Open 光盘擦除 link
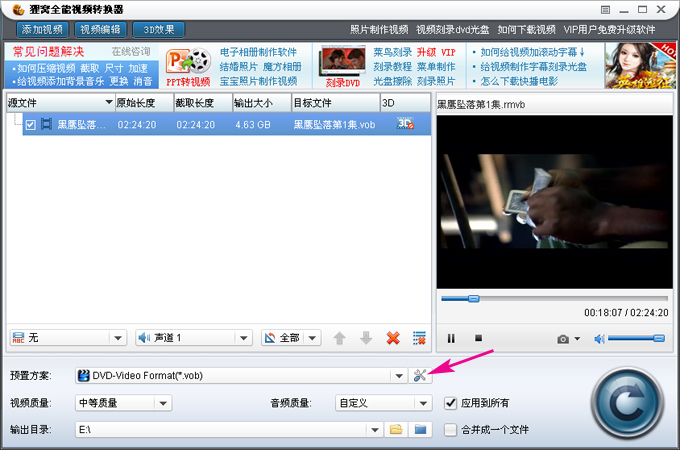680x450 pixels. (392, 81)
